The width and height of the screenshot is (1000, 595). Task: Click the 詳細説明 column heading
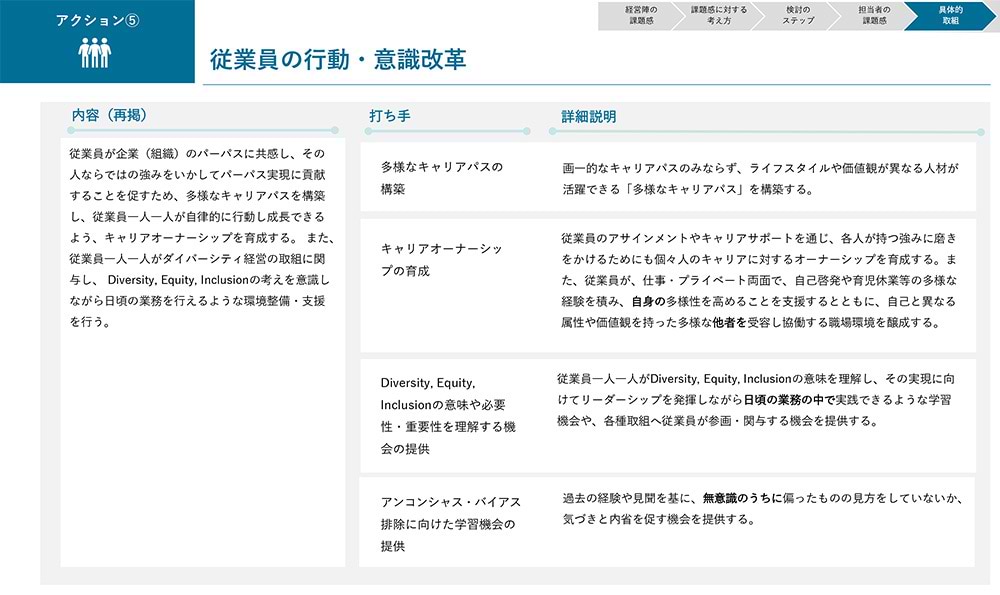[589, 117]
